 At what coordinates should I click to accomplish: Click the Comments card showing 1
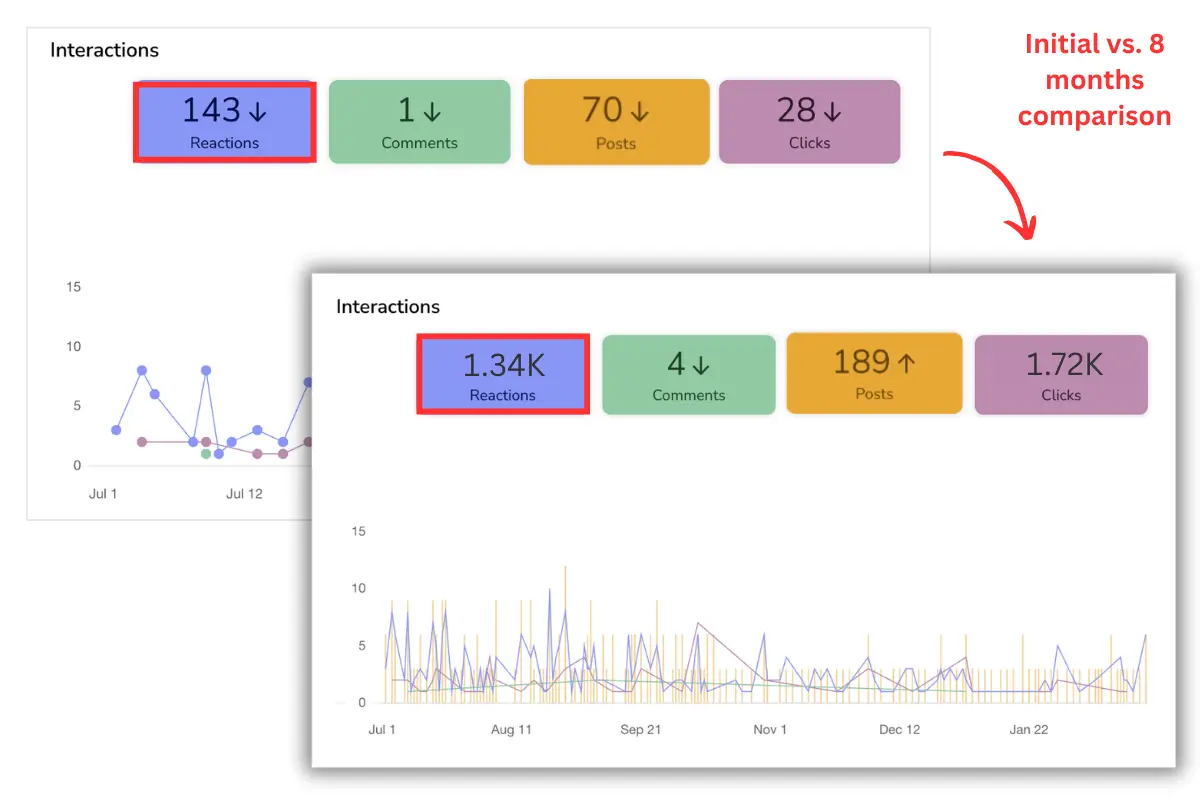(419, 120)
